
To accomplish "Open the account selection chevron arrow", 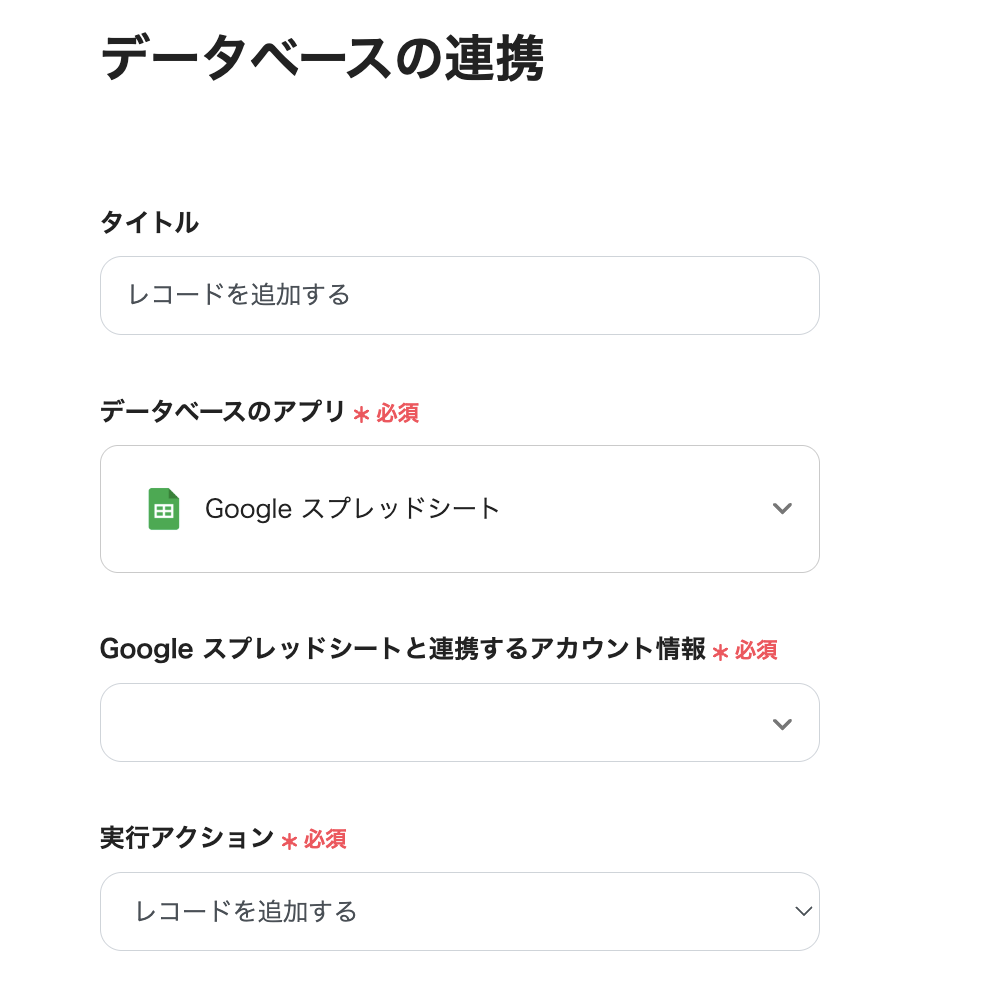I will (x=782, y=723).
